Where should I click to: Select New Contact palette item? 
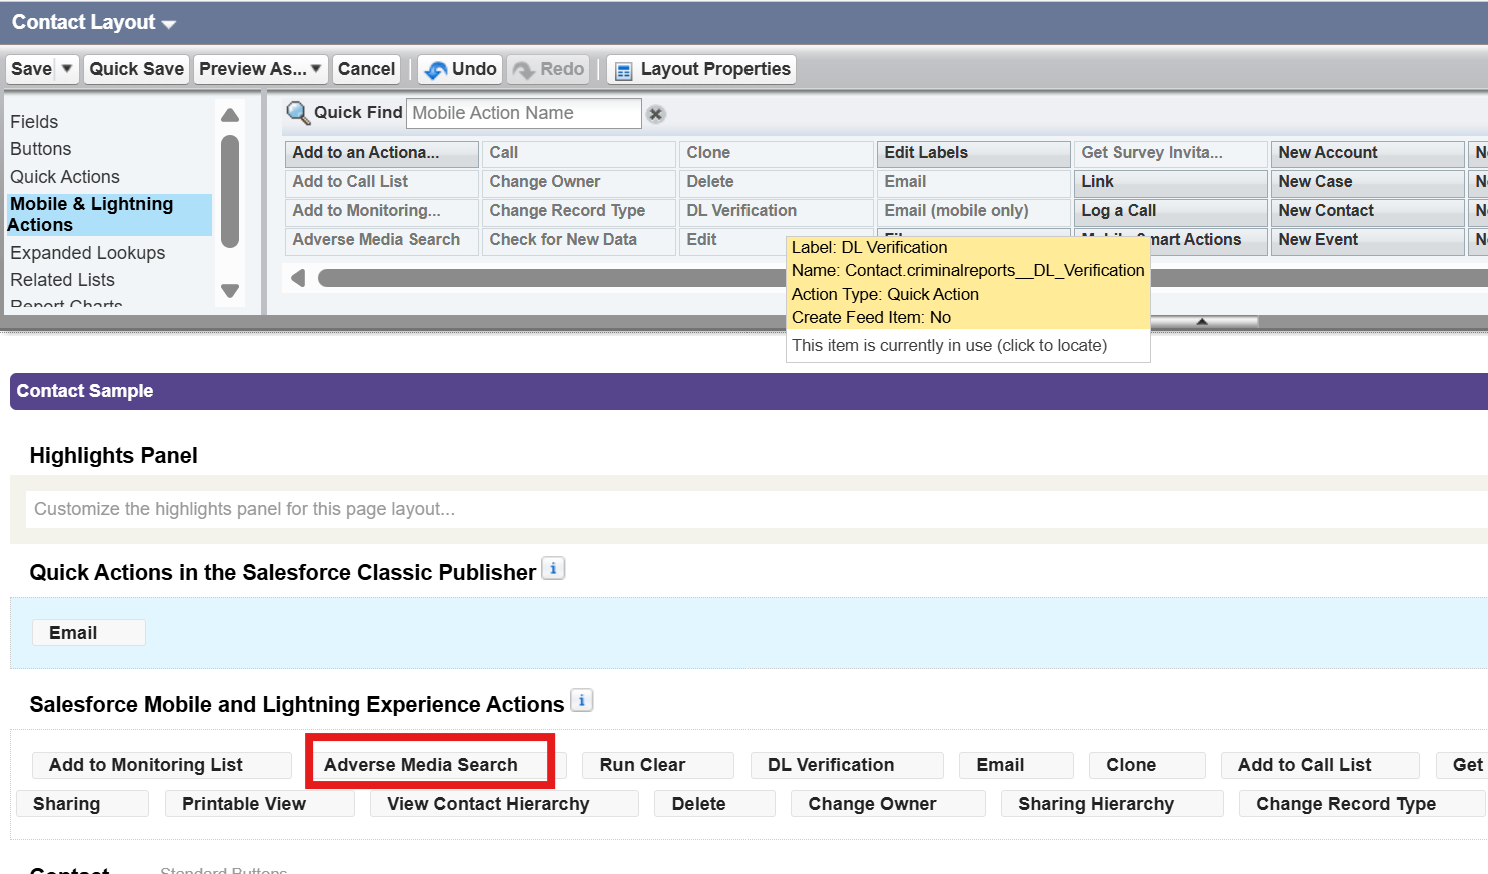click(1368, 211)
